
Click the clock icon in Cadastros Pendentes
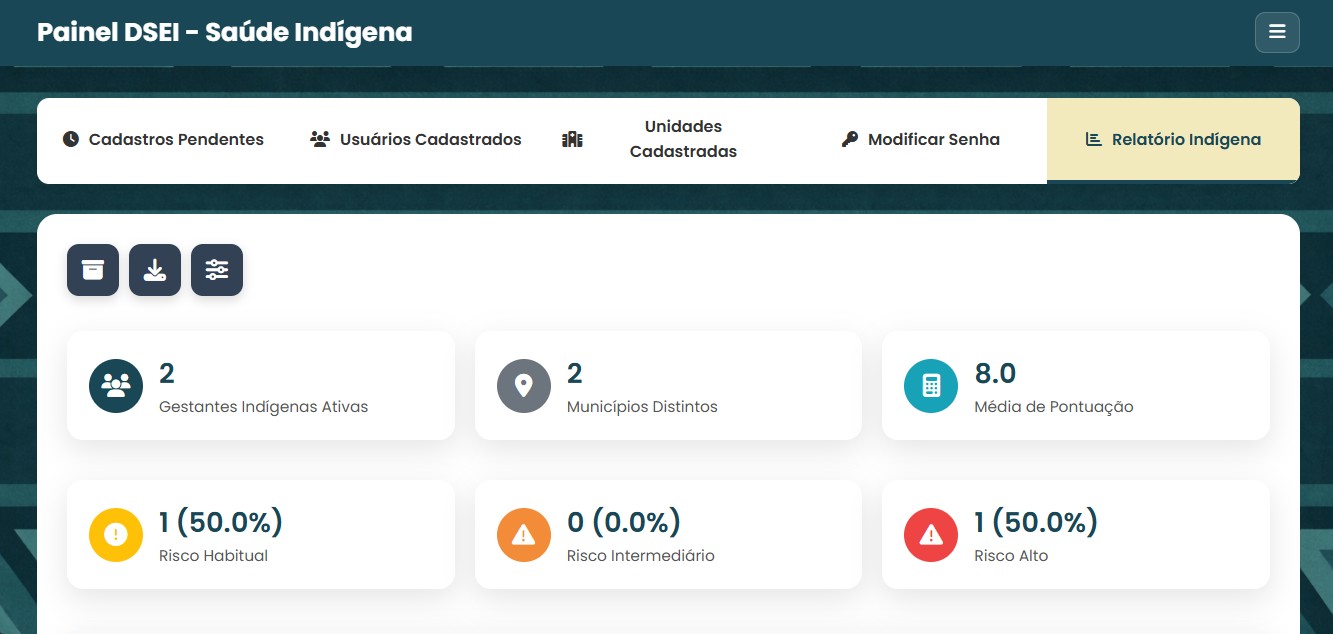pos(70,139)
